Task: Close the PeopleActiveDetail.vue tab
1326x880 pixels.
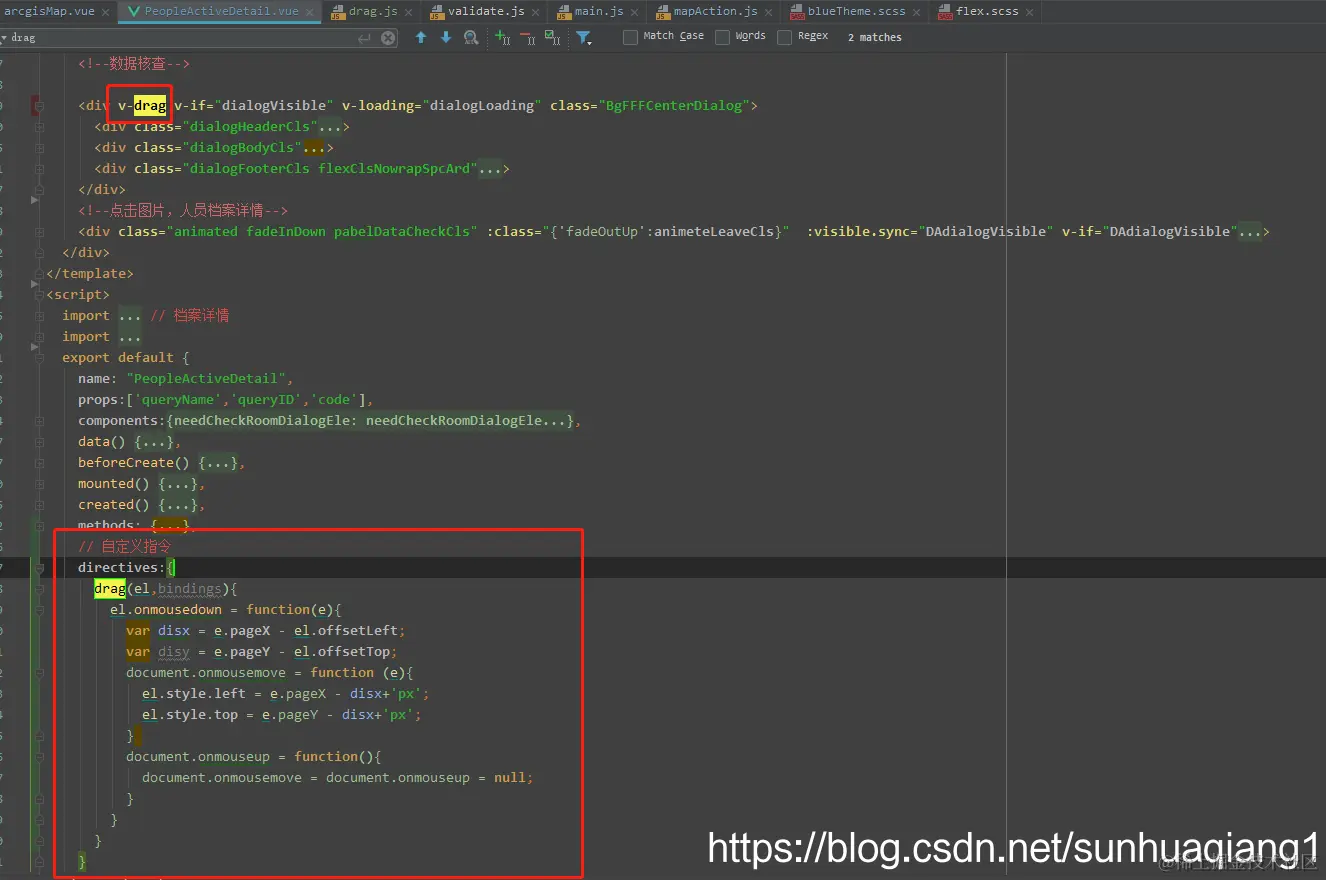Action: pos(309,12)
